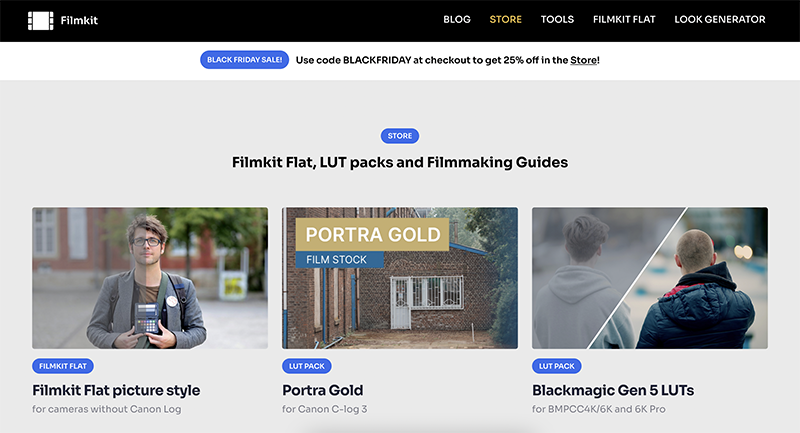Image resolution: width=800 pixels, height=433 pixels.
Task: Select the Portra Gold product title
Action: click(322, 390)
